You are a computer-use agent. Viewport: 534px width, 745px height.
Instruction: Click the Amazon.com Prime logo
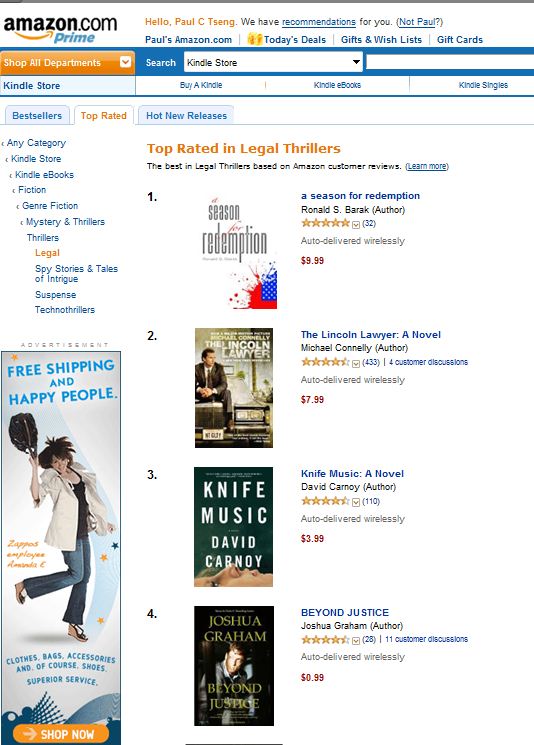(x=60, y=29)
